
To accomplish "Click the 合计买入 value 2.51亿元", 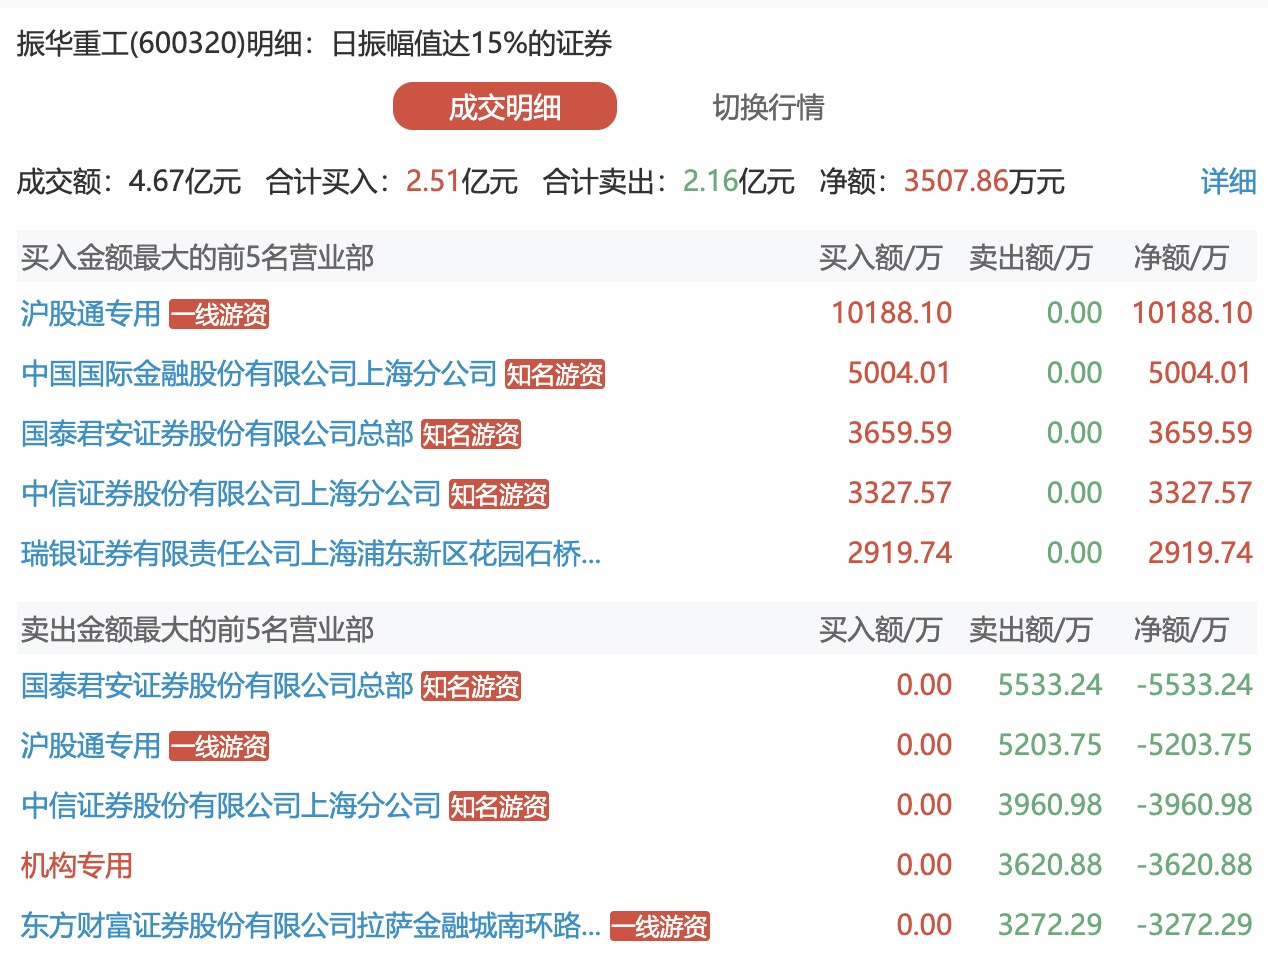I will (x=462, y=182).
